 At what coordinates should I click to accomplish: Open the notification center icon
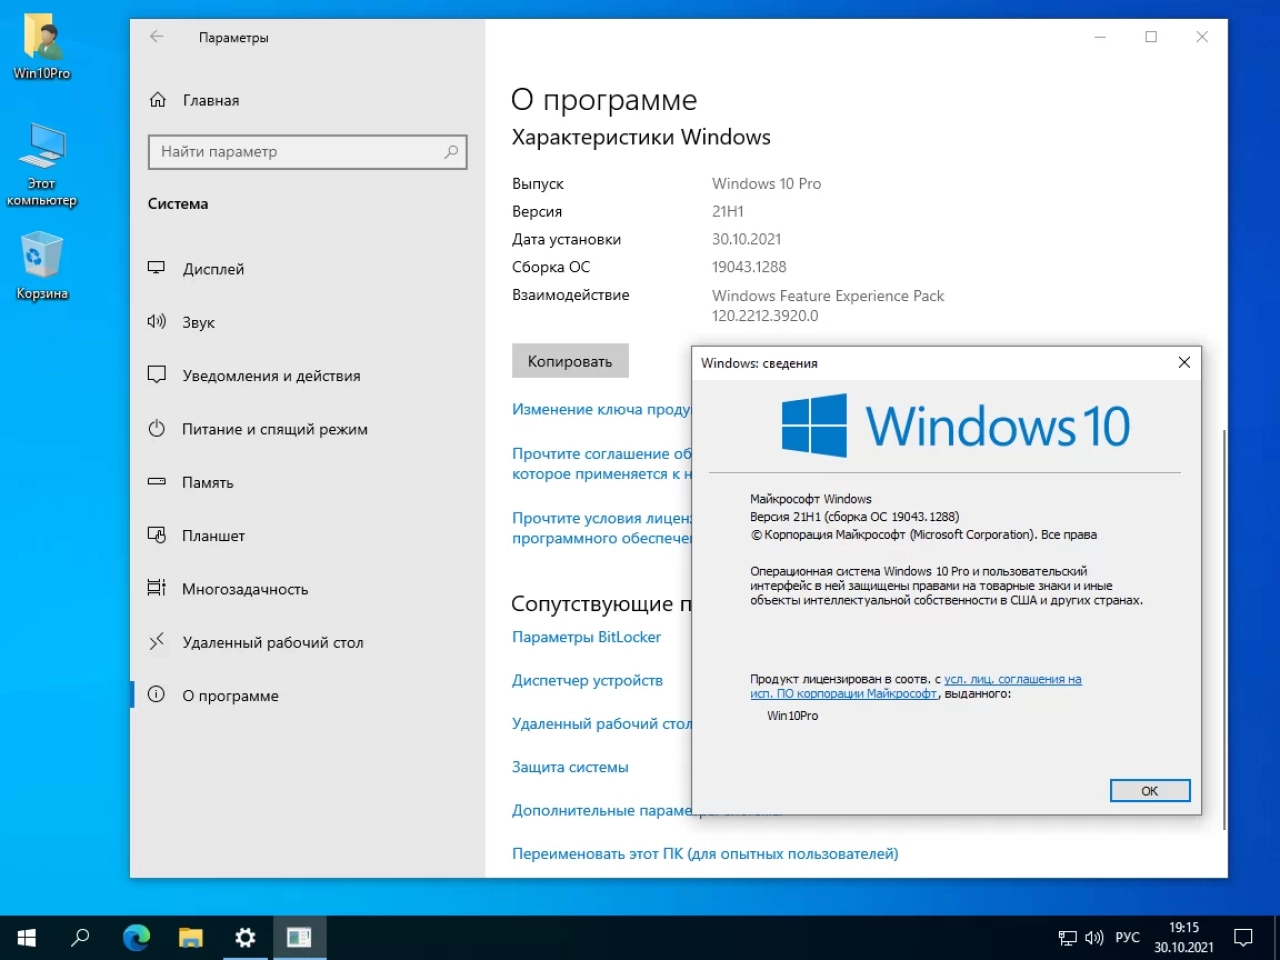pos(1243,938)
